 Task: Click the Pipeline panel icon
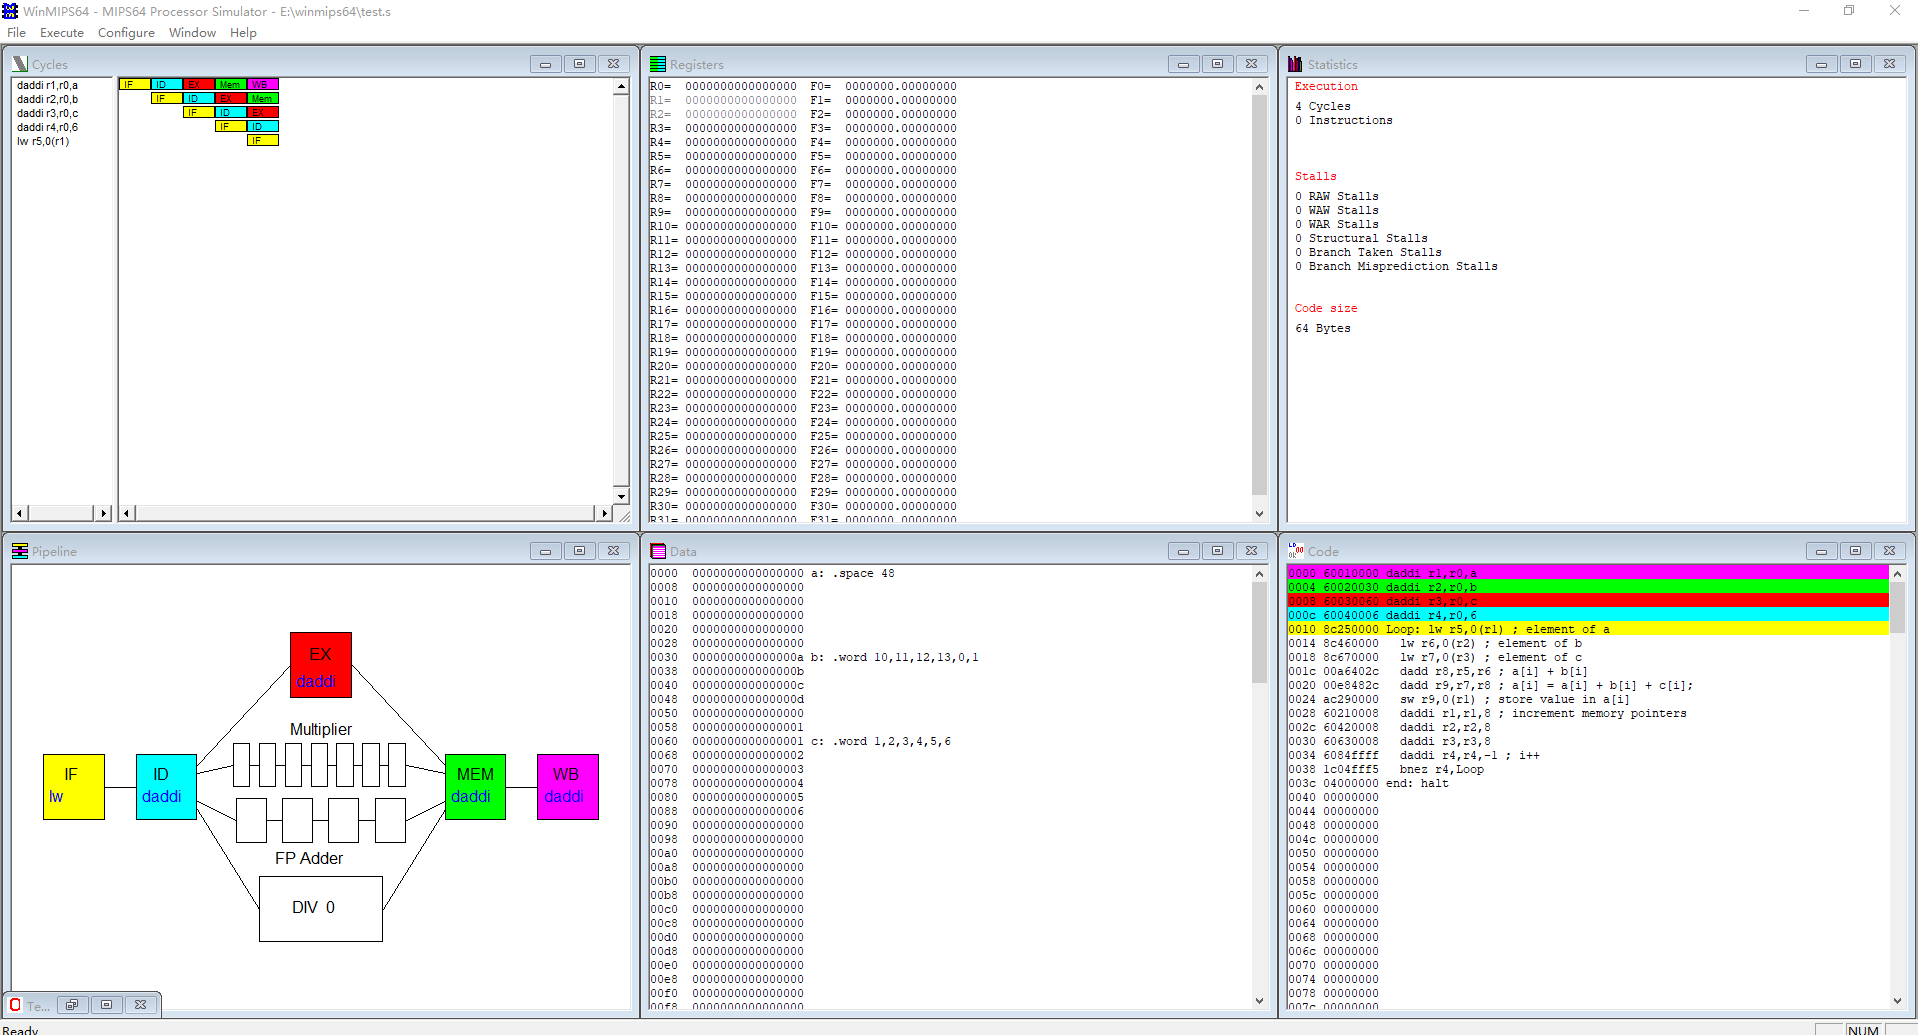tap(19, 550)
